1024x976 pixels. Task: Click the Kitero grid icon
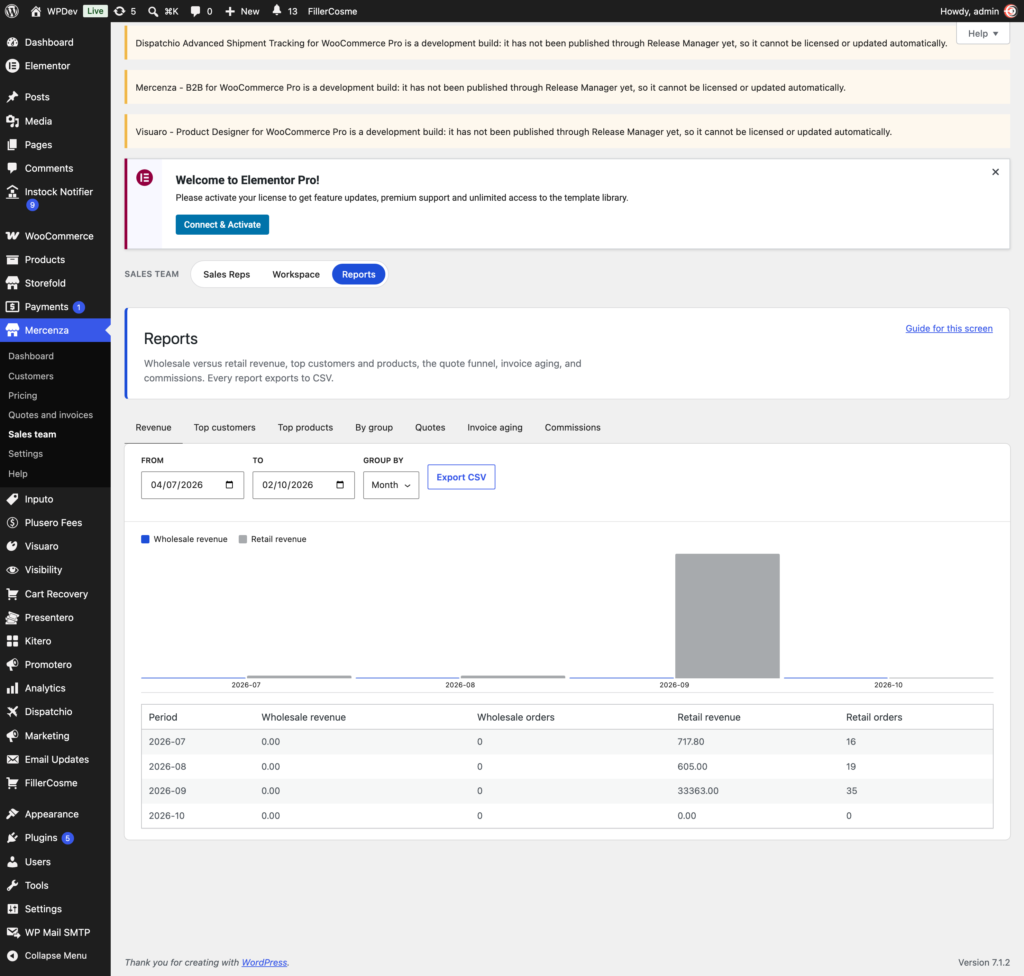[x=12, y=641]
